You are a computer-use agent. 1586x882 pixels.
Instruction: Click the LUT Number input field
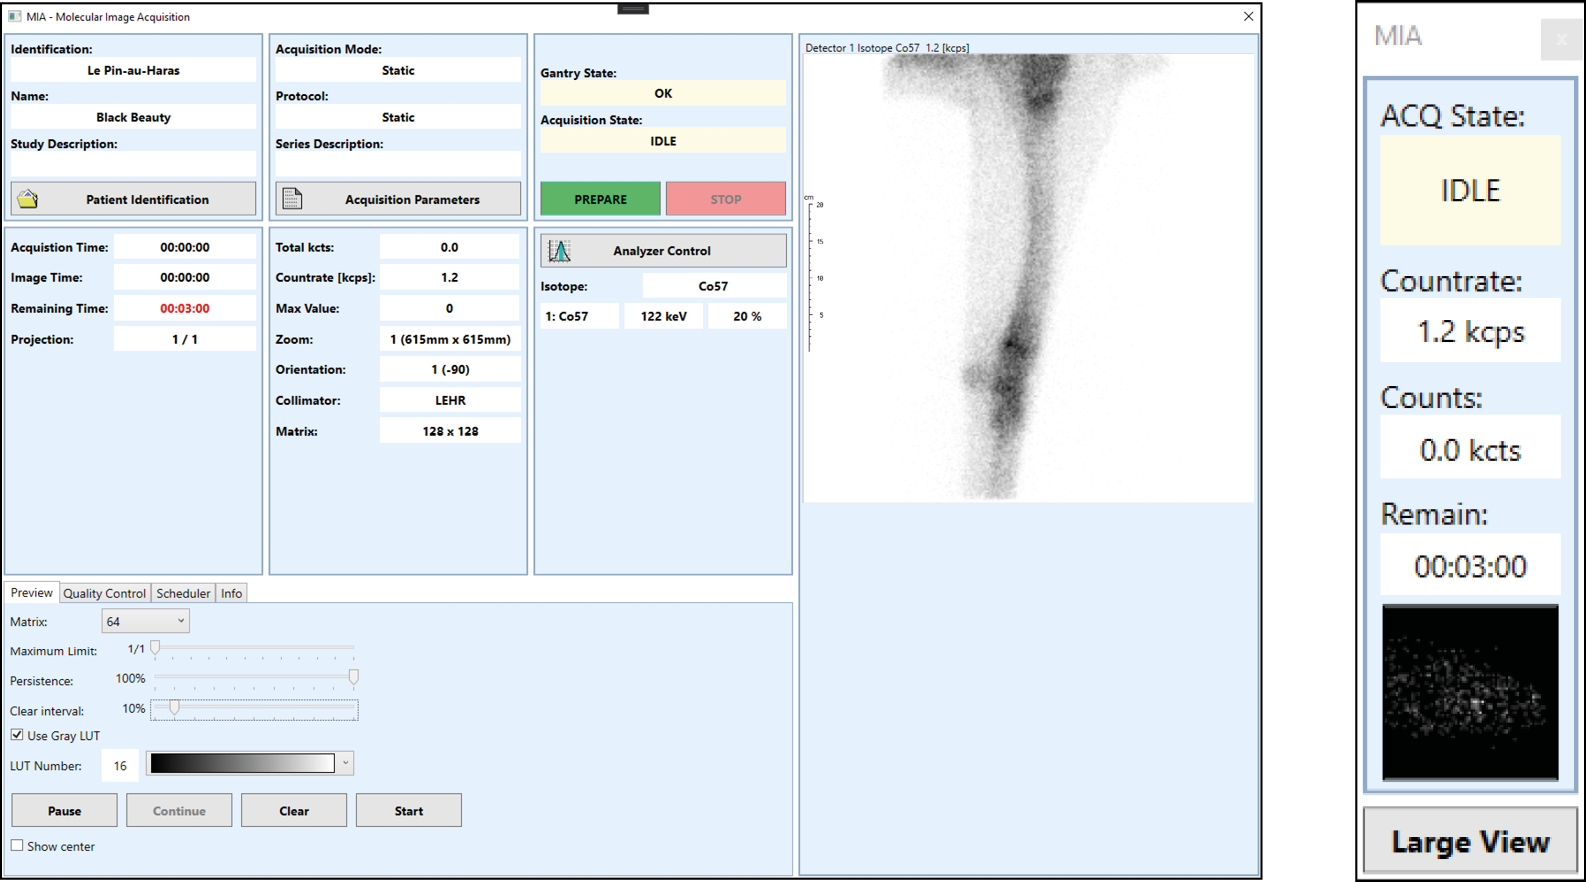[x=120, y=766]
